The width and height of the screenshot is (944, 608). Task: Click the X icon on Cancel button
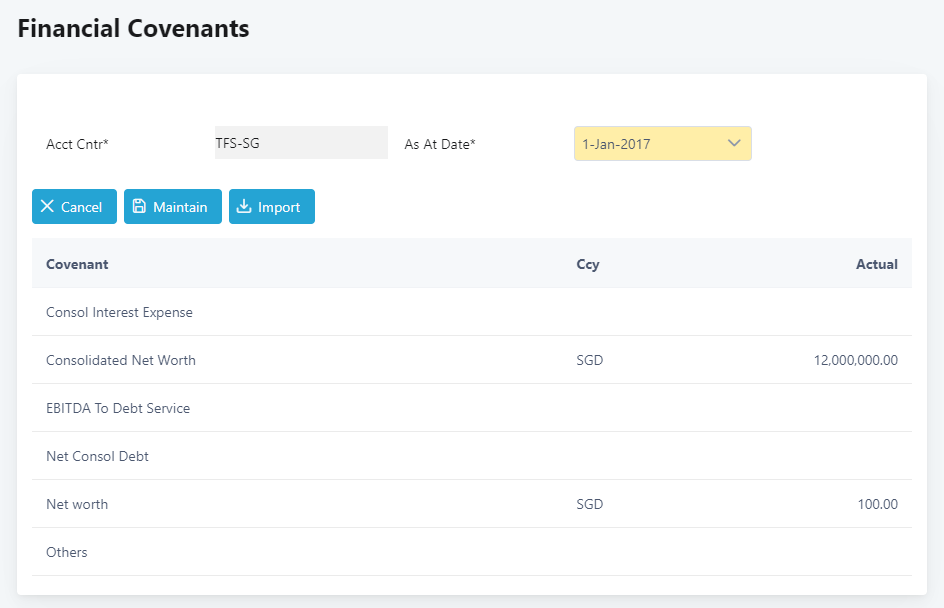point(47,207)
